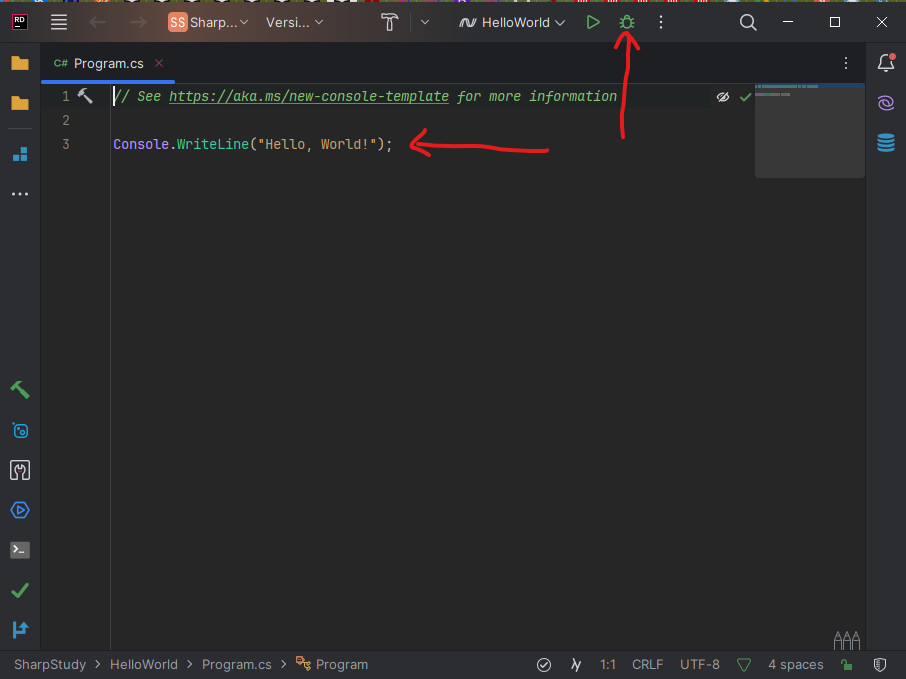Open the Notifications bell
Viewport: 906px width, 679px height.
(x=886, y=62)
